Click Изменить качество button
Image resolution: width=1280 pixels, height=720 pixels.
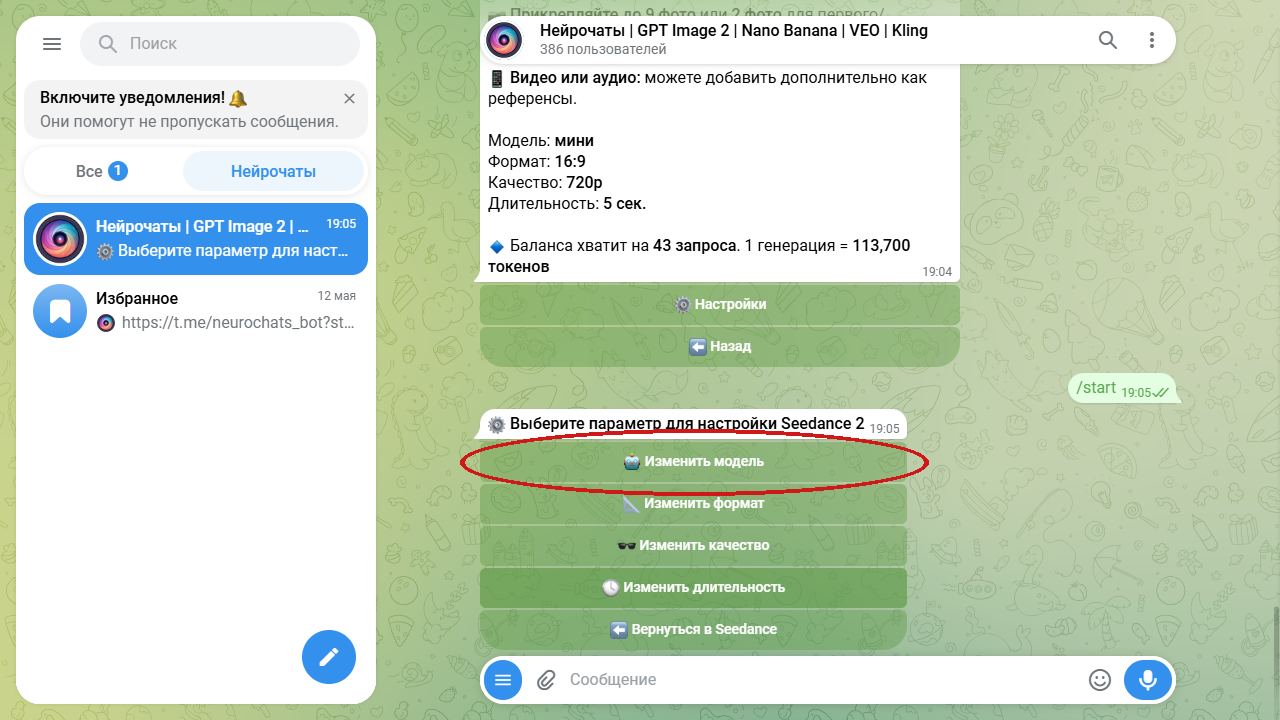point(693,546)
